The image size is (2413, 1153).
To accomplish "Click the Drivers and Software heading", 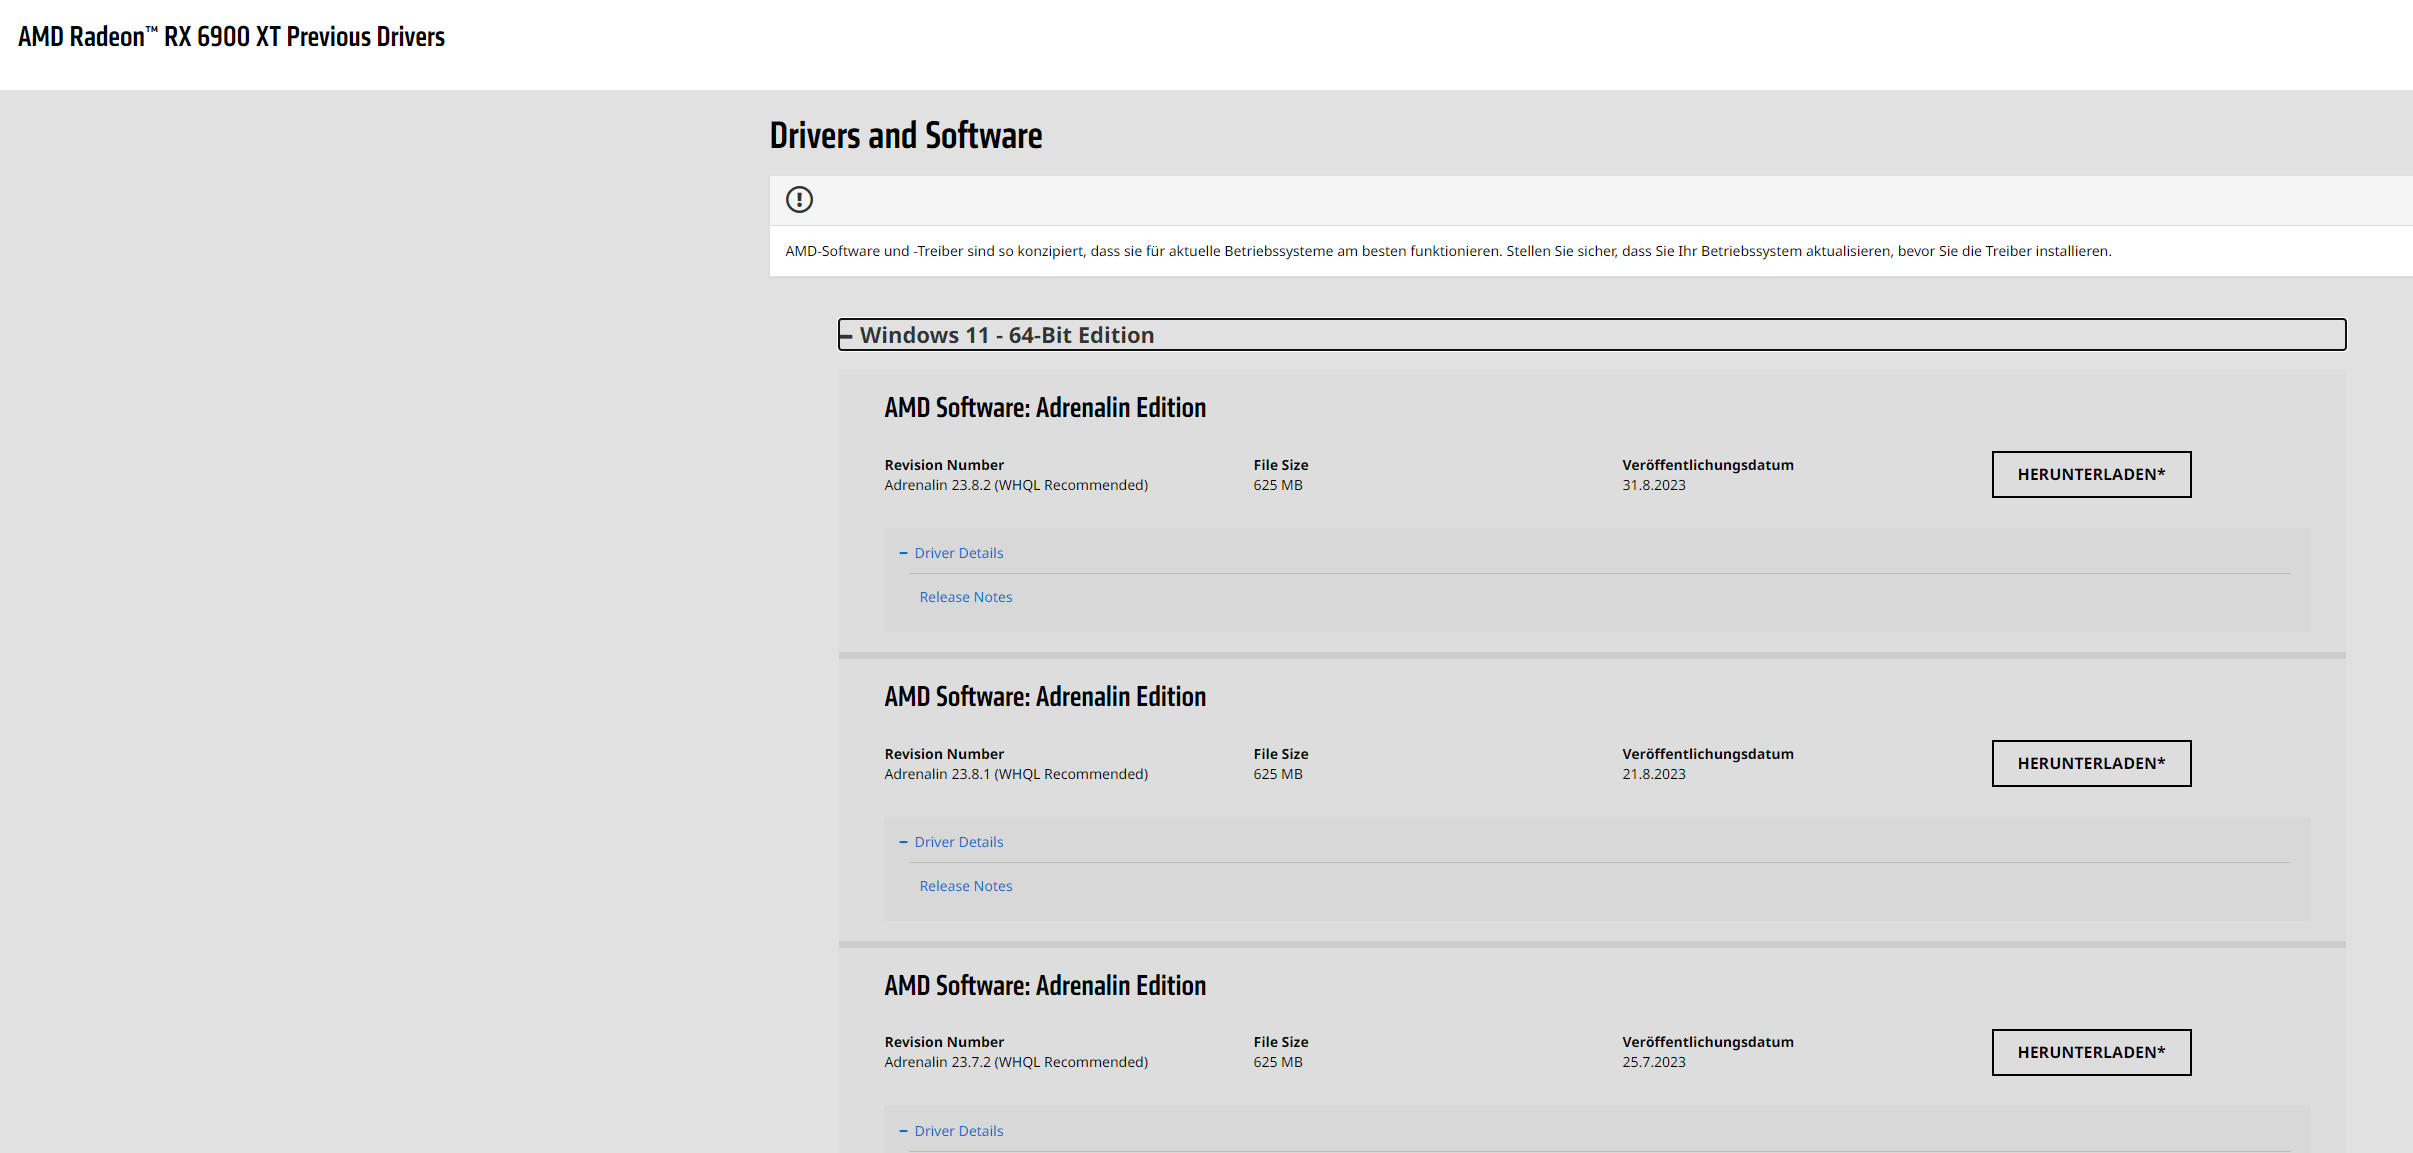I will 905,135.
